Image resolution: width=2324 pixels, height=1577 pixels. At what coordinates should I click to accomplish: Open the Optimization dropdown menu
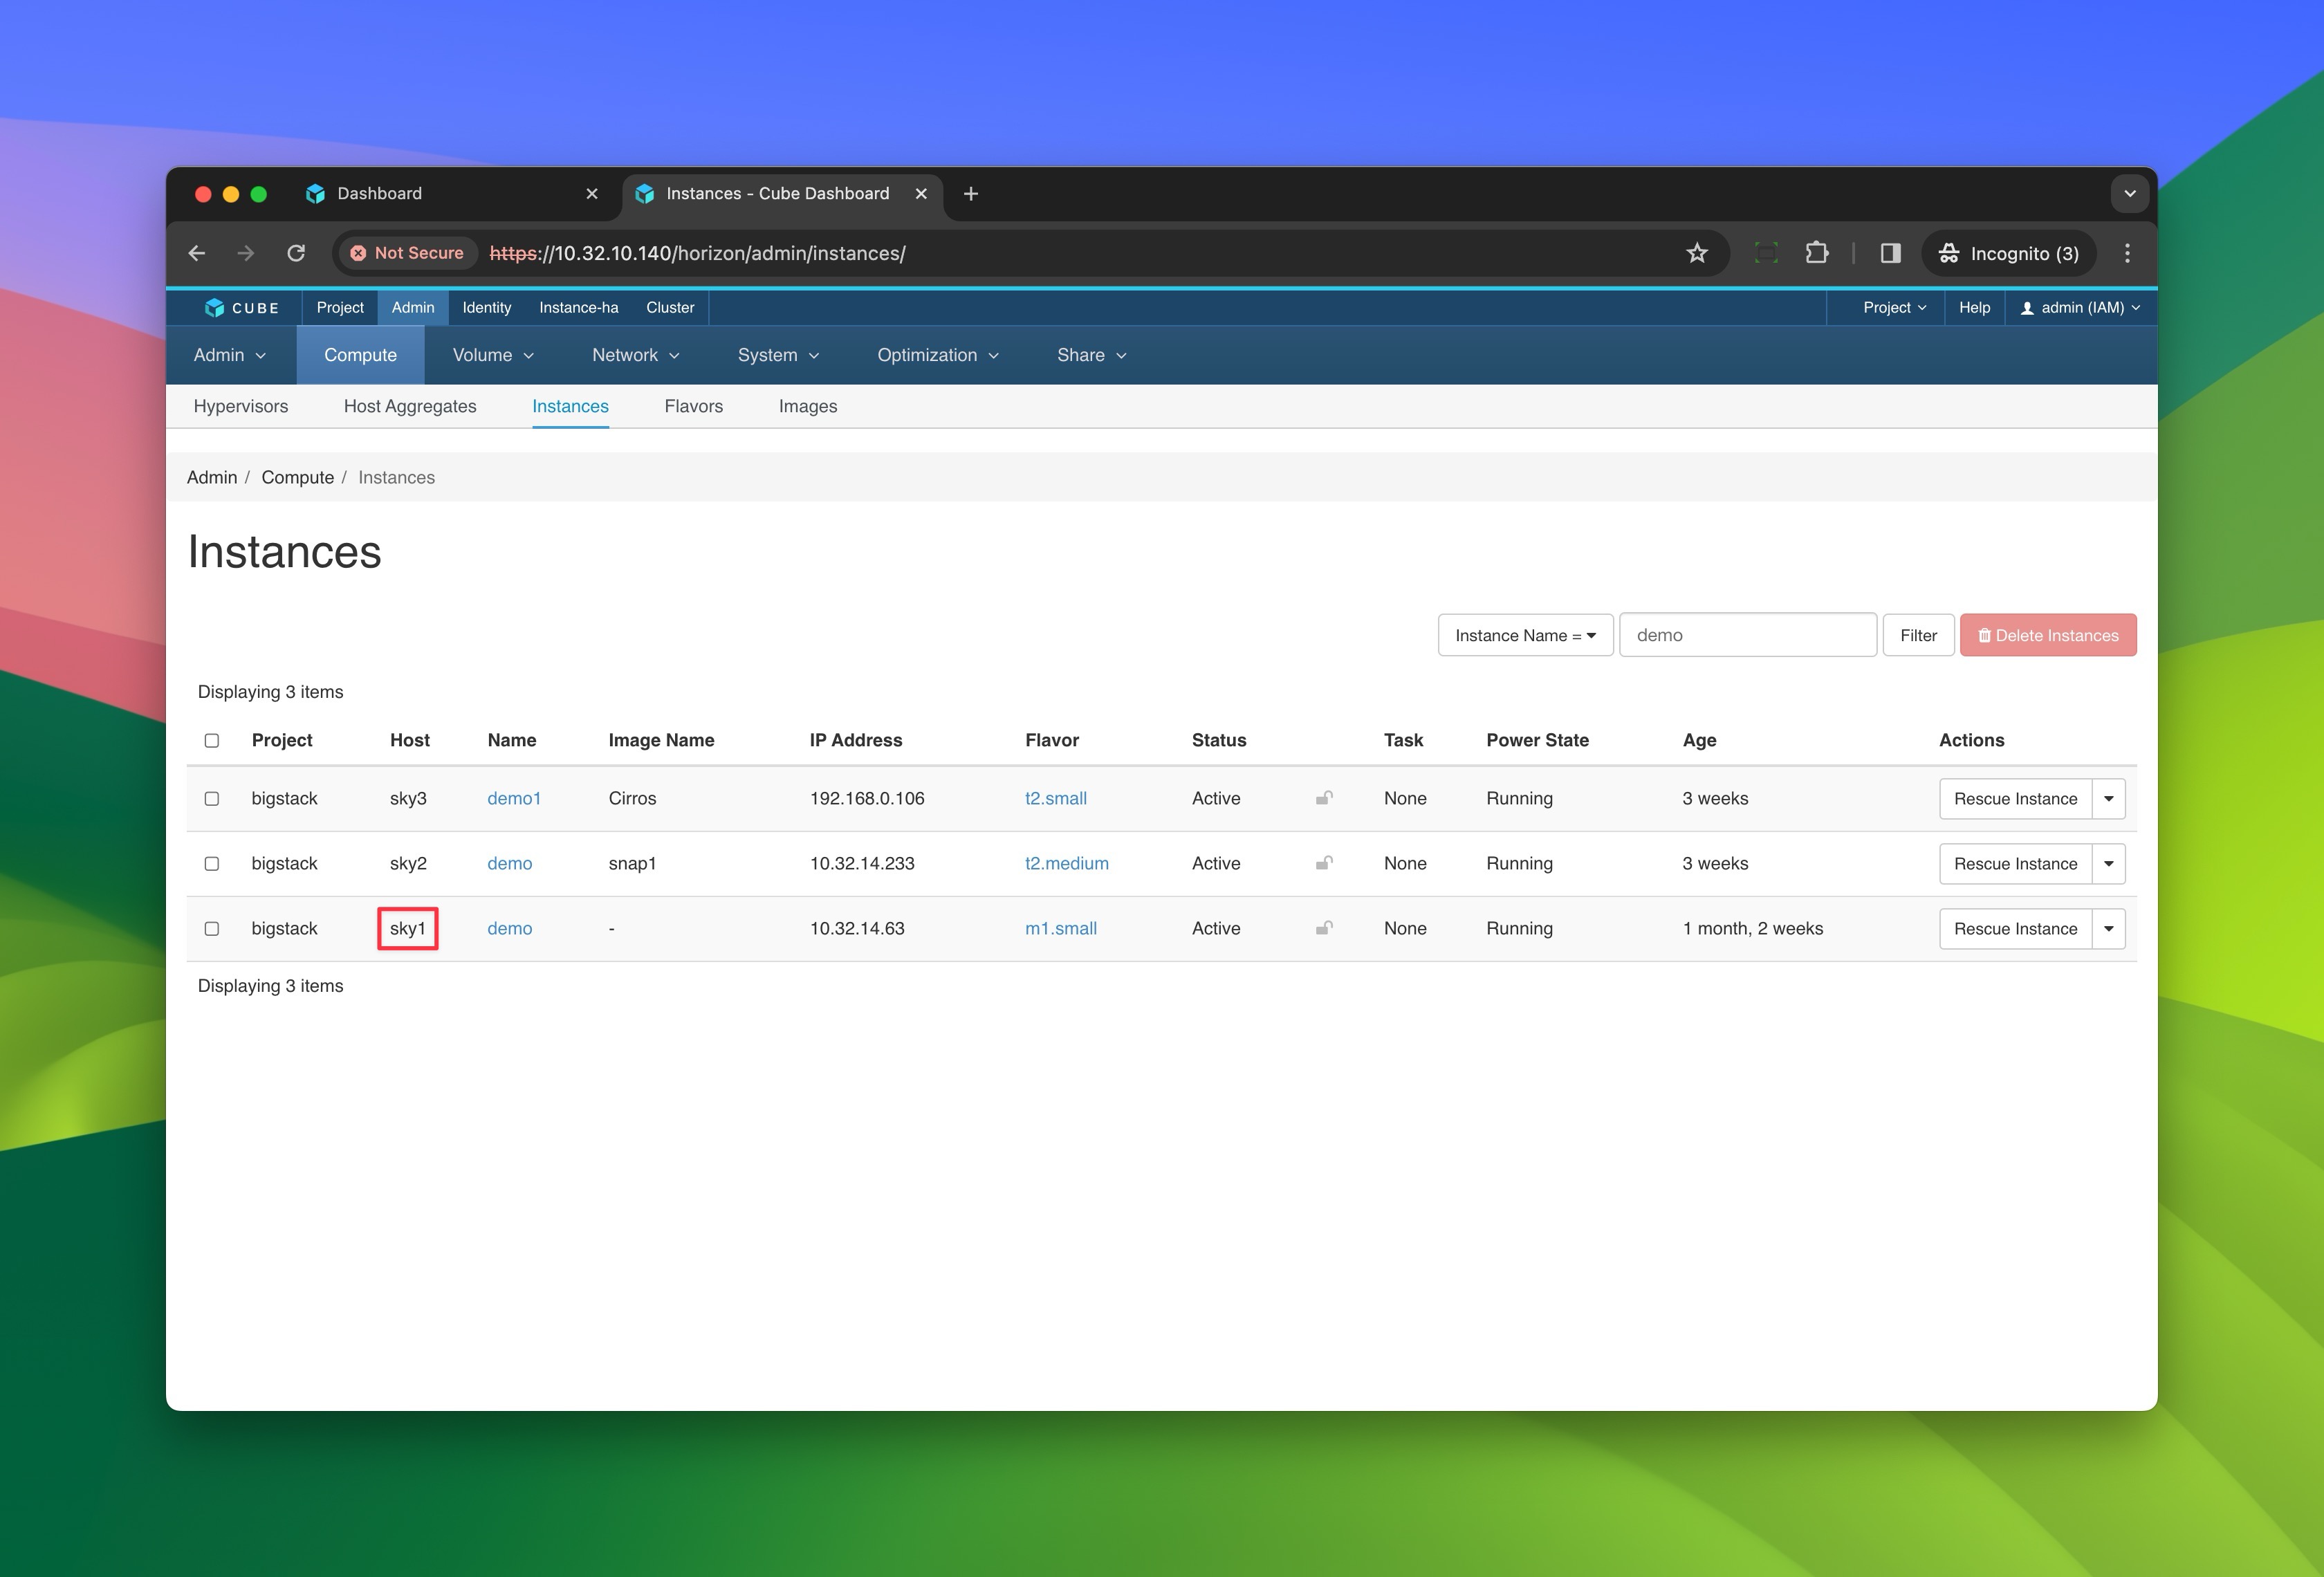tap(938, 355)
